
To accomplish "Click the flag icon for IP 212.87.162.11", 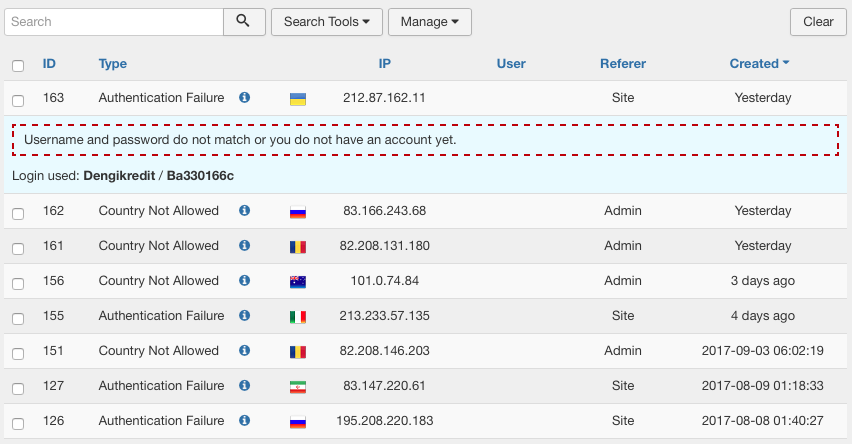I will click(297, 99).
